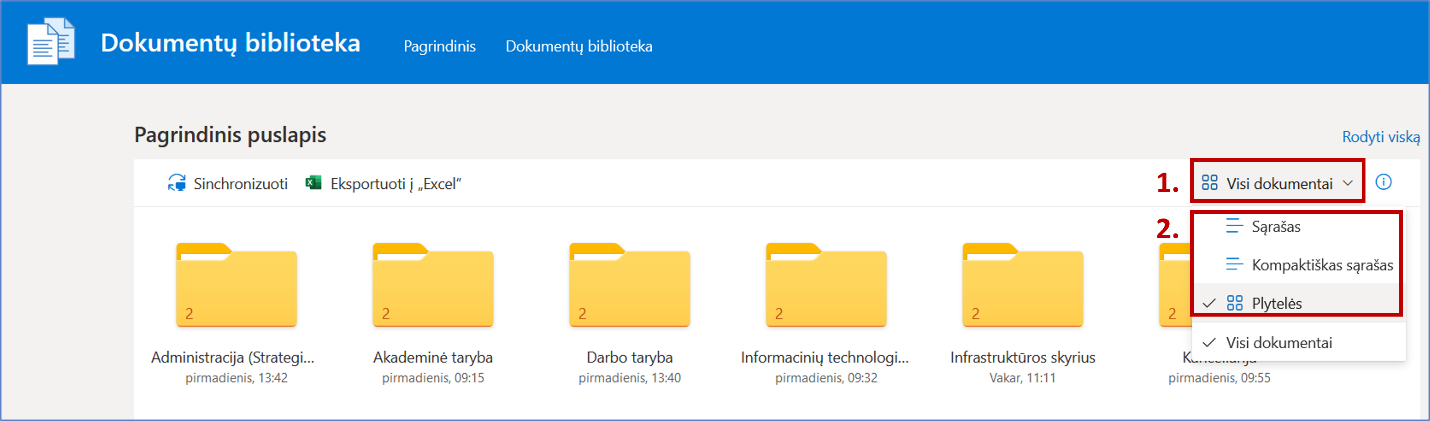Open the Informacinių technologijų folder icon
The height and width of the screenshot is (421, 1430).
[x=826, y=285]
